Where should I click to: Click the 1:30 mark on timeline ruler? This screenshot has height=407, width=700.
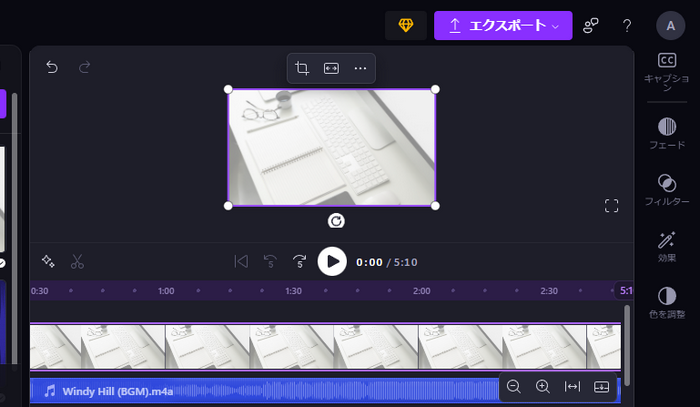(x=293, y=291)
